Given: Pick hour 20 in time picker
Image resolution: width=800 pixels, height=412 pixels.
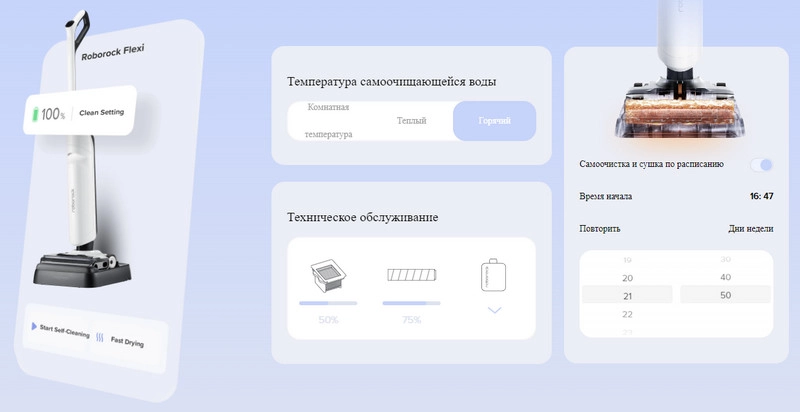Looking at the screenshot, I should pos(627,278).
